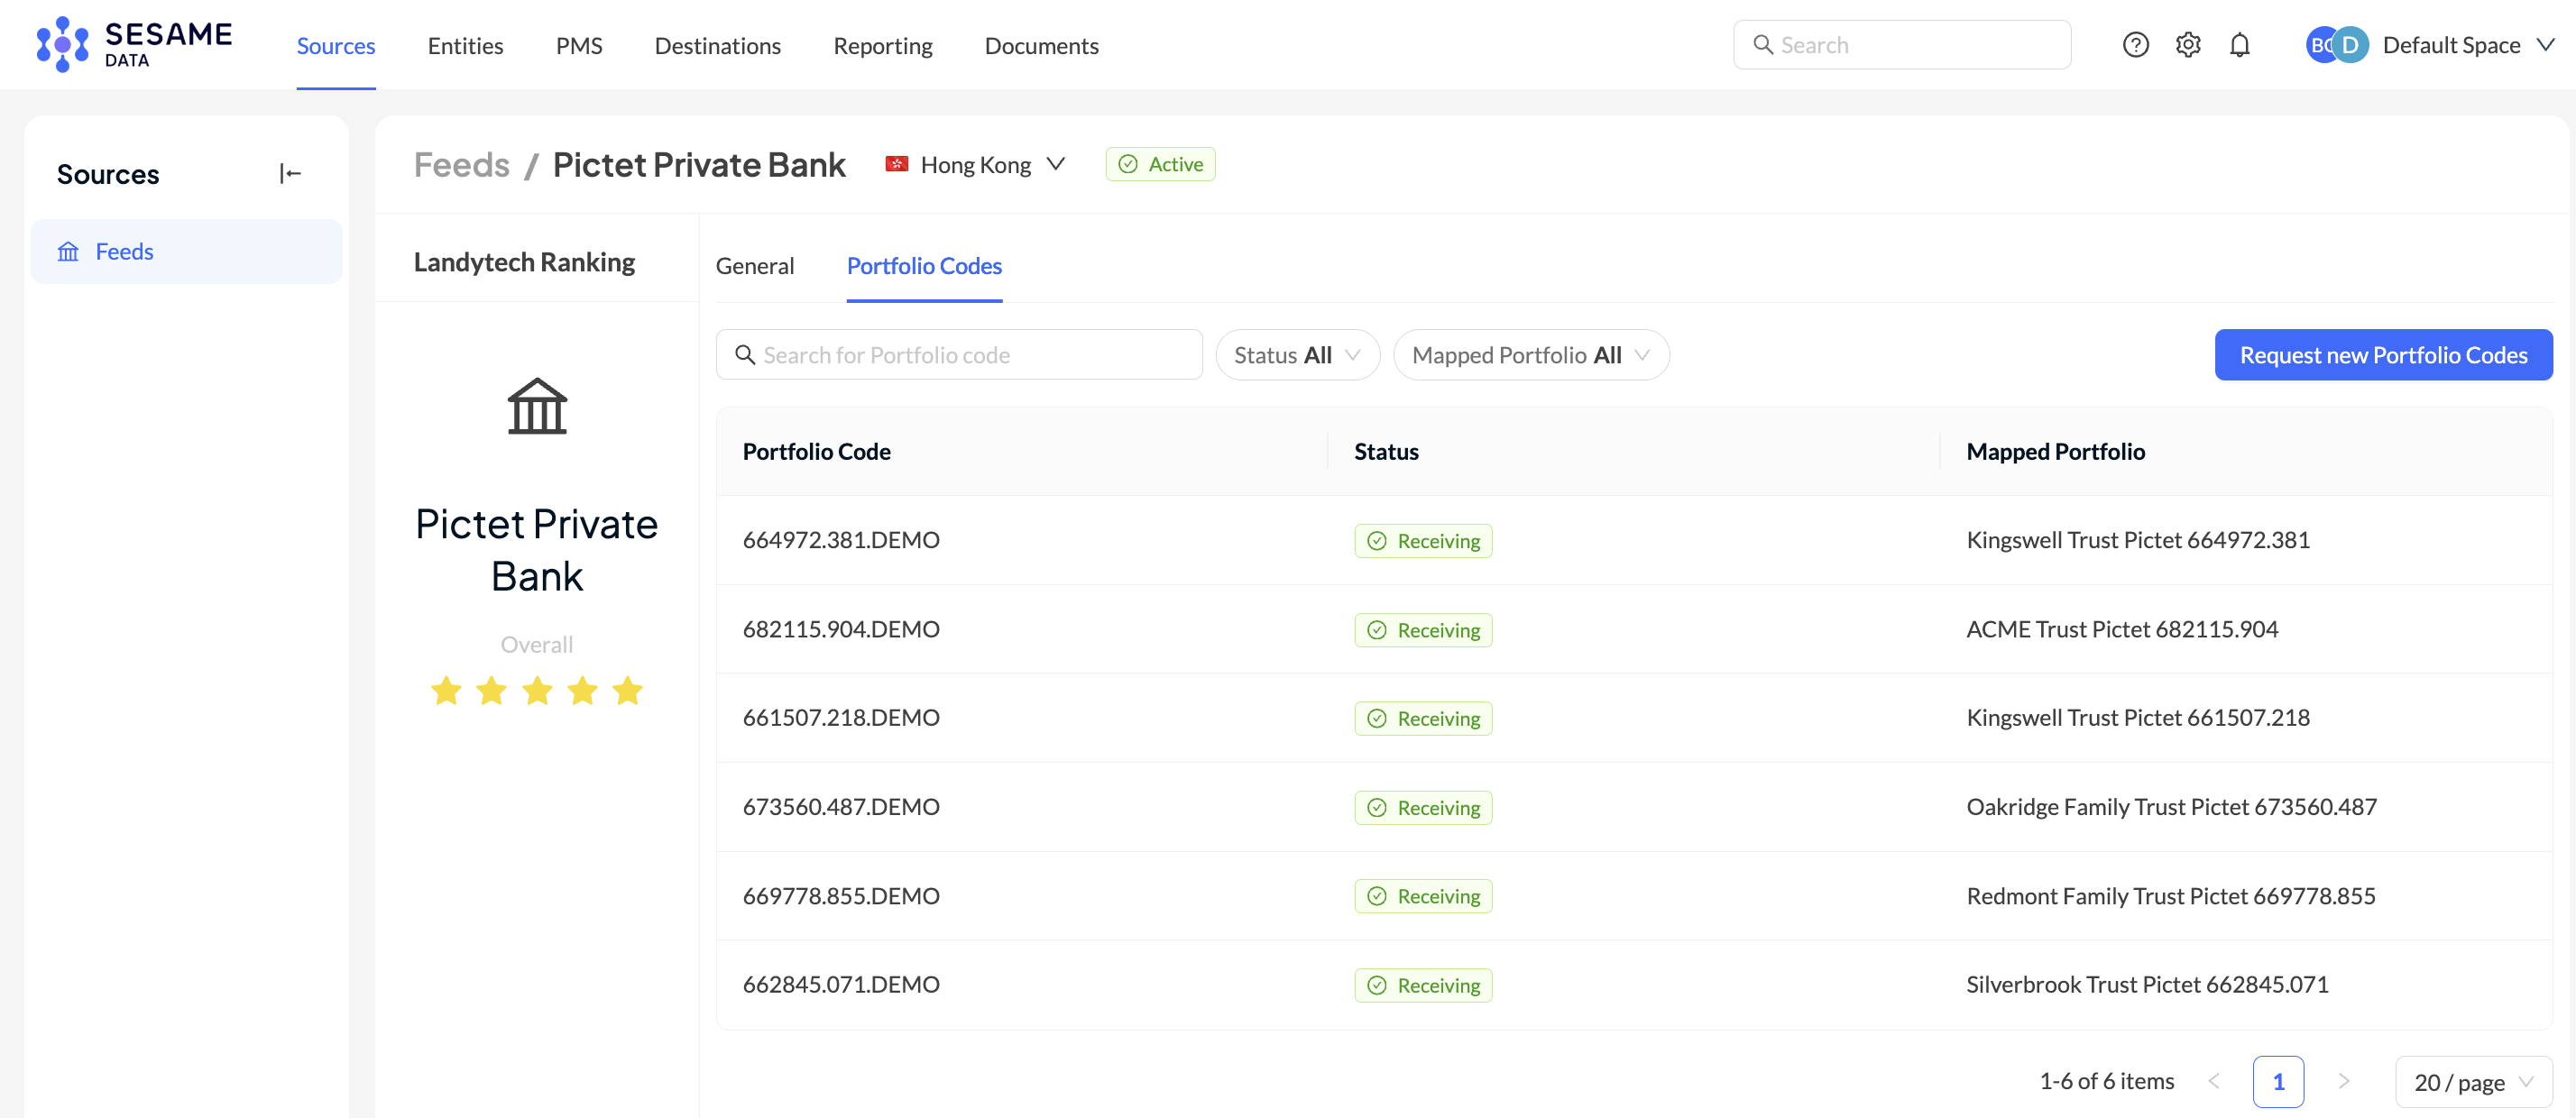Open the Entities menu item
The width and height of the screenshot is (2576, 1118).
465,45
